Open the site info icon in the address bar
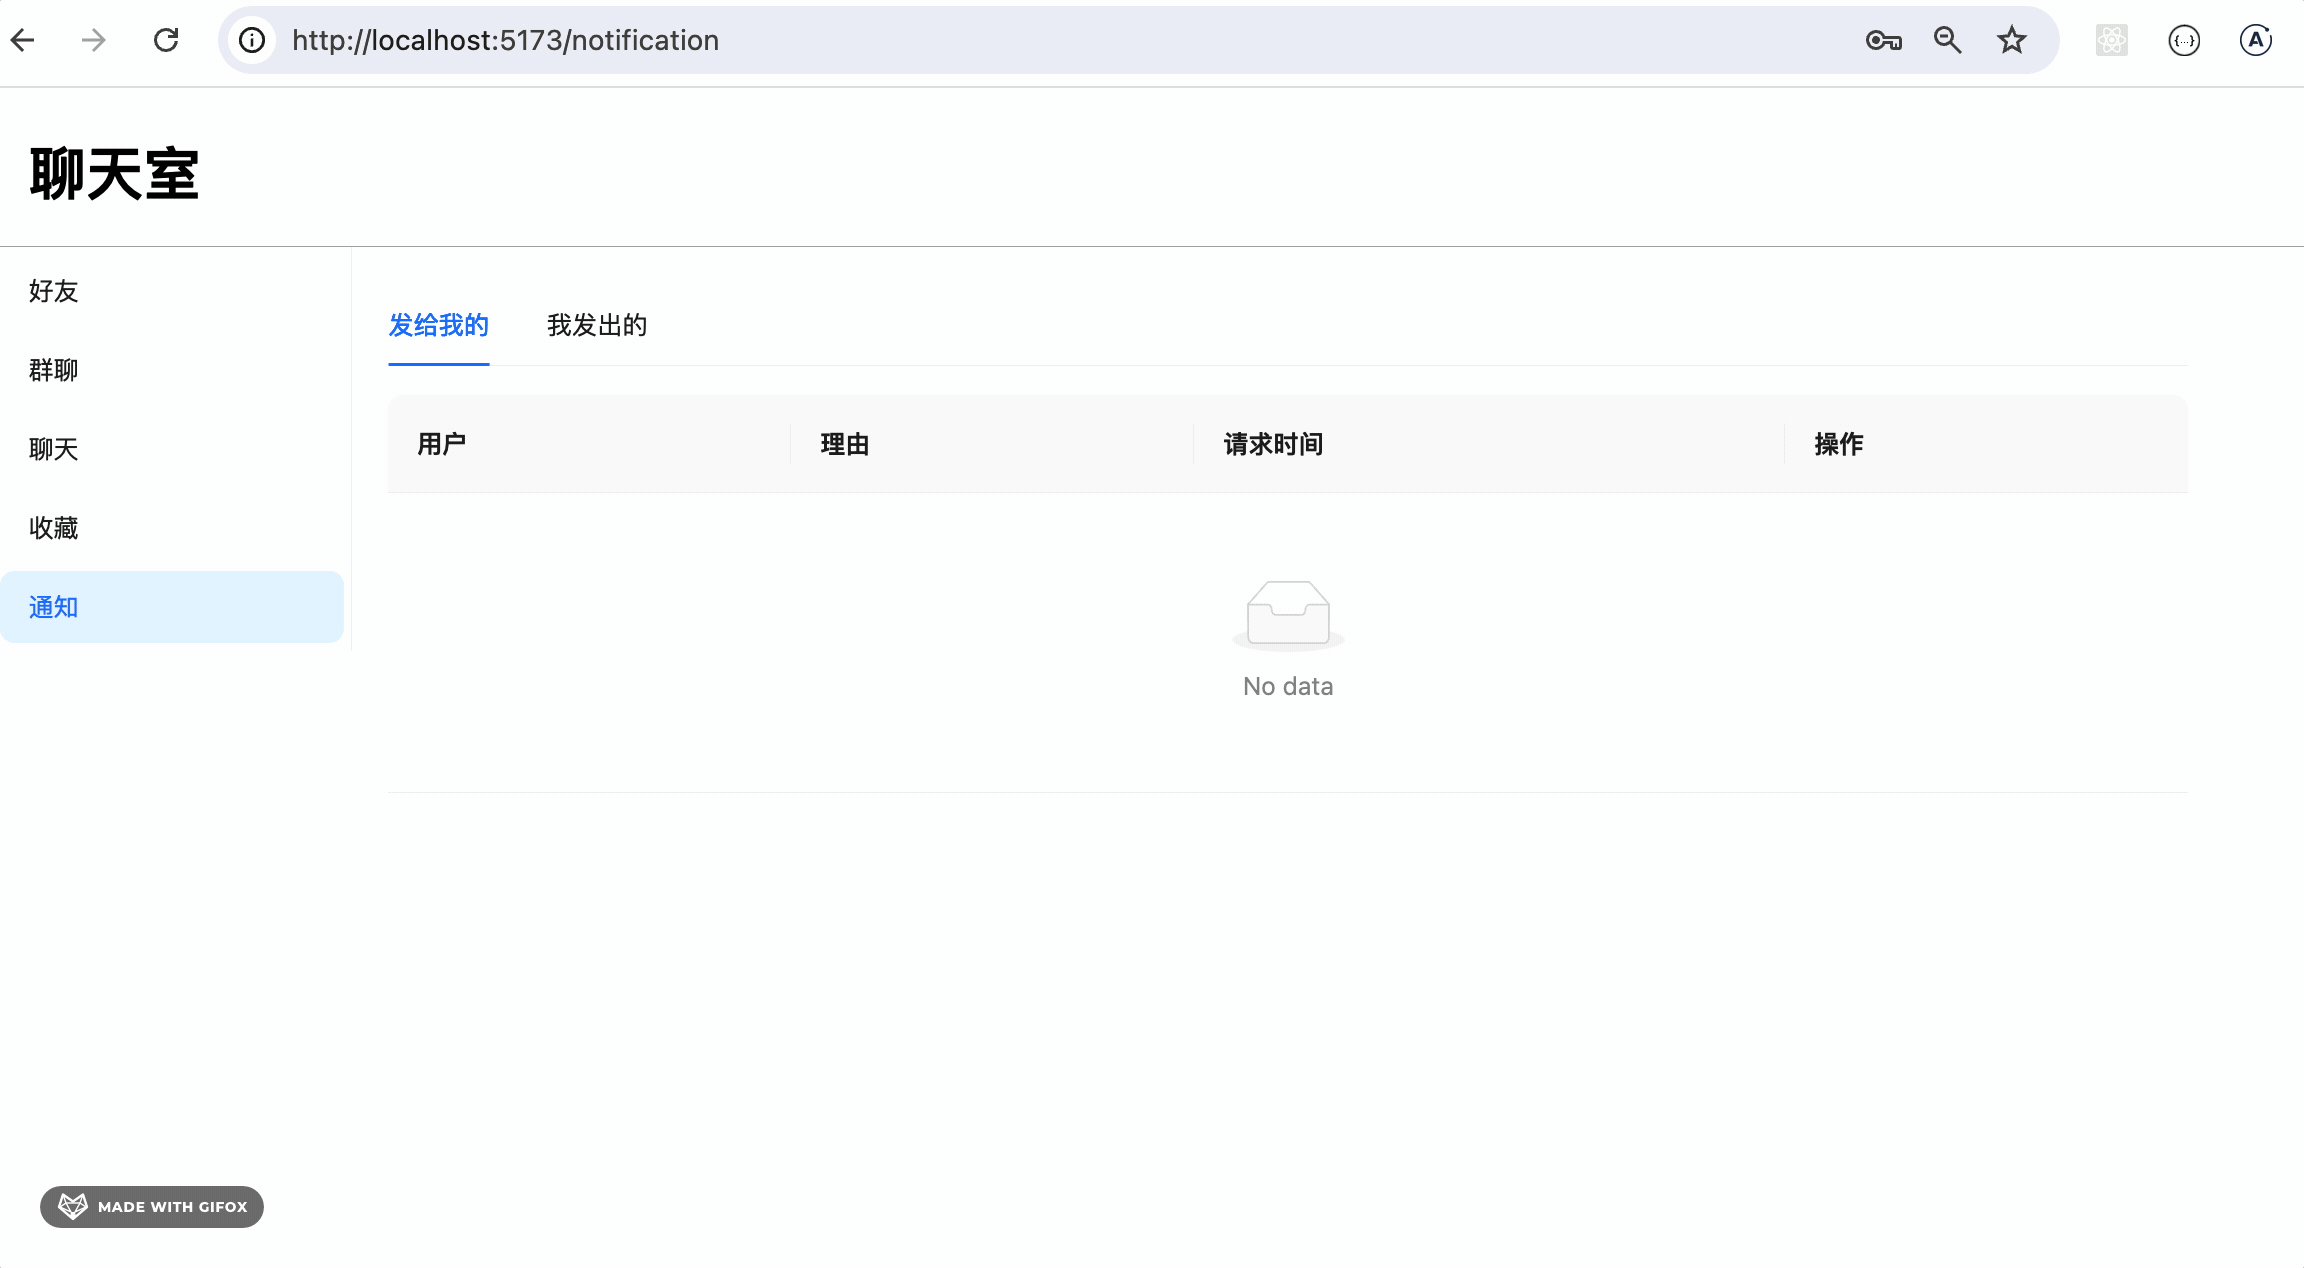The height and width of the screenshot is (1268, 2304). pos(252,40)
